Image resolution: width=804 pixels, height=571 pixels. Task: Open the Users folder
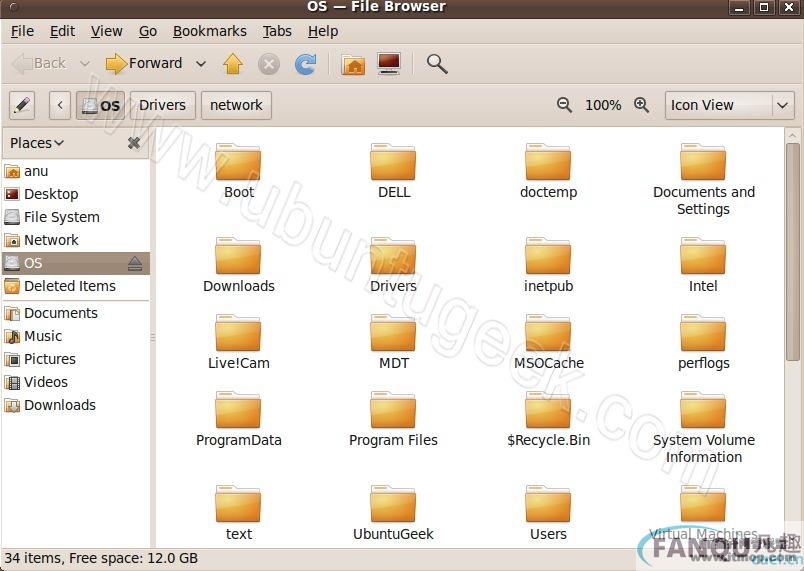point(548,513)
